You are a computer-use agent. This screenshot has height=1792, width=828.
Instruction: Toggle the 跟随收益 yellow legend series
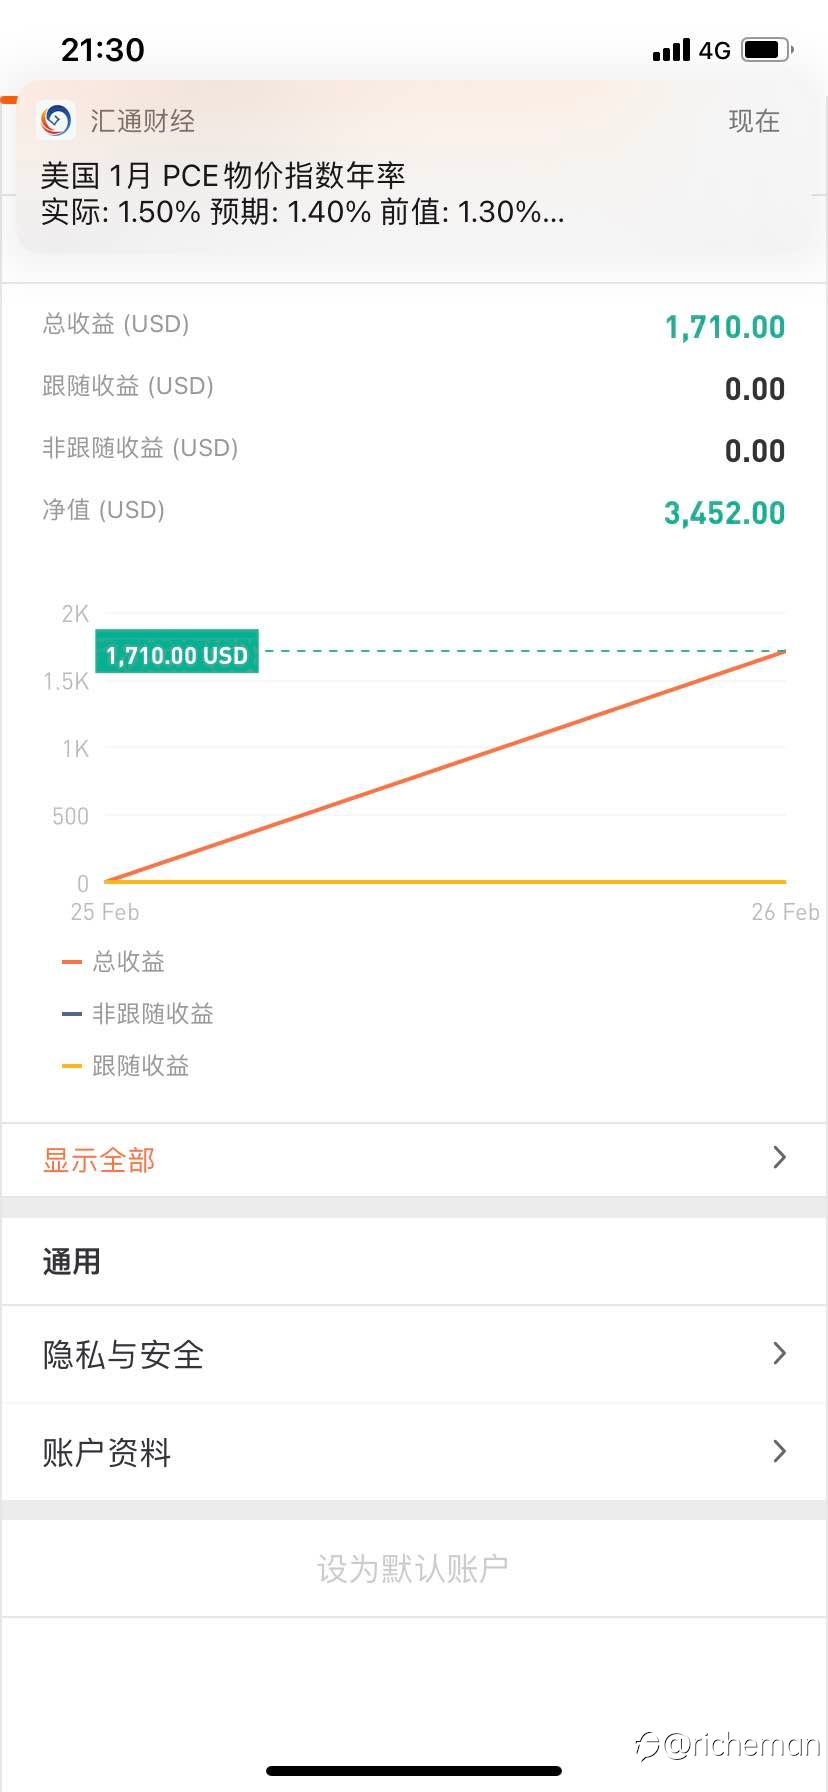126,1066
